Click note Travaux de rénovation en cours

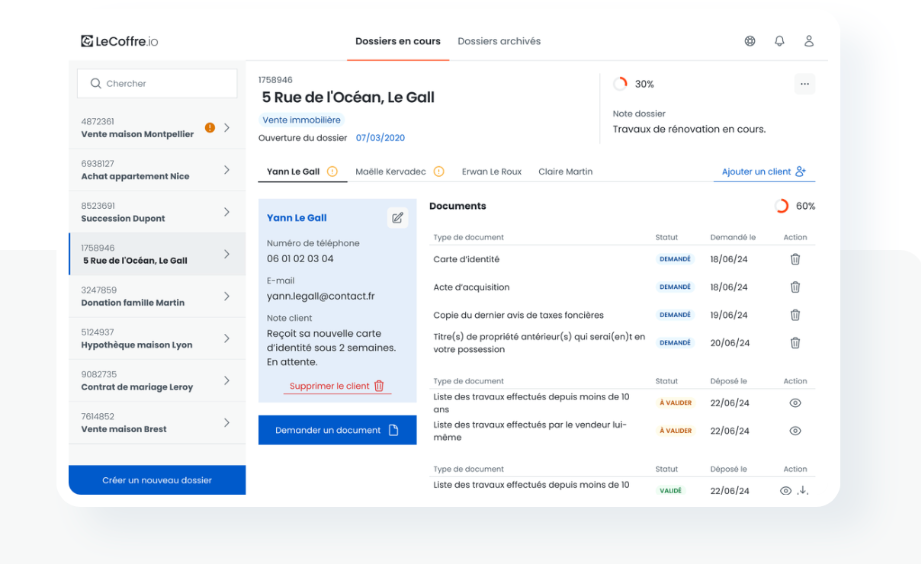pyautogui.click(x=689, y=129)
